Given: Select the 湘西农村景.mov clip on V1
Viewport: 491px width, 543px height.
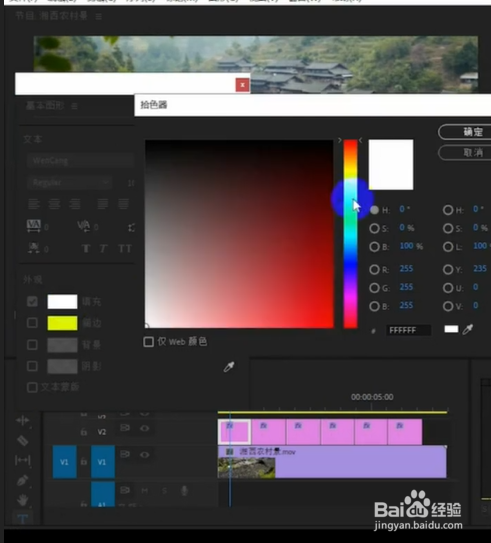Looking at the screenshot, I should [x=332, y=462].
